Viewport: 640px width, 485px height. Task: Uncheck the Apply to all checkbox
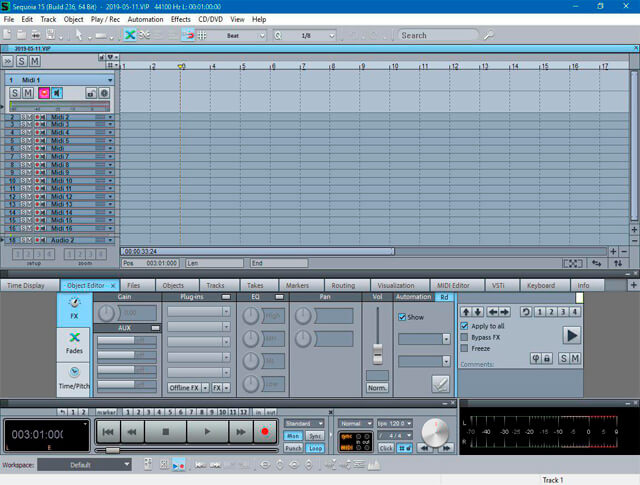coord(464,327)
